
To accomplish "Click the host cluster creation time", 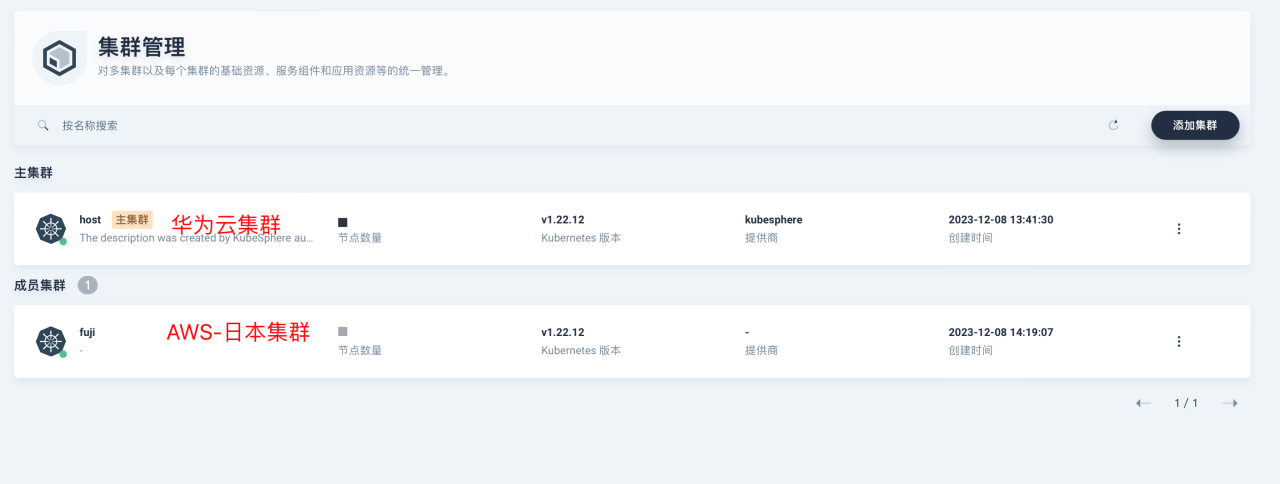I will tap(1000, 220).
